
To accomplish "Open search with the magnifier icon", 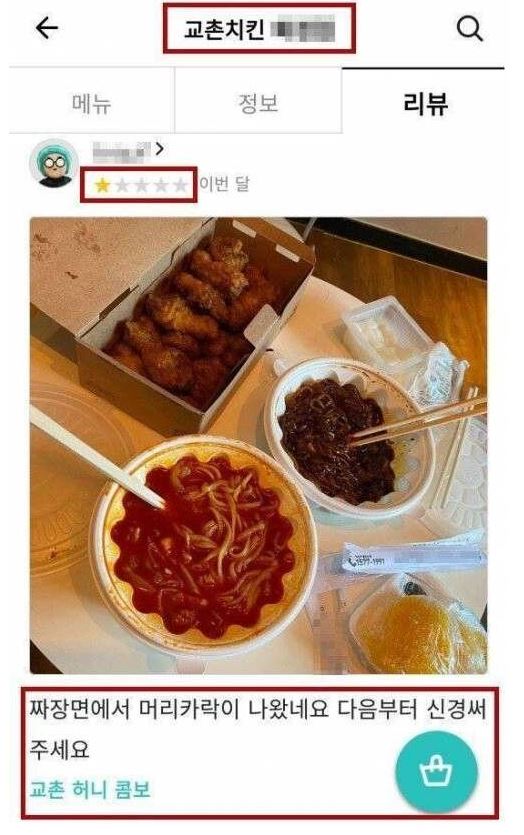I will coord(469,28).
